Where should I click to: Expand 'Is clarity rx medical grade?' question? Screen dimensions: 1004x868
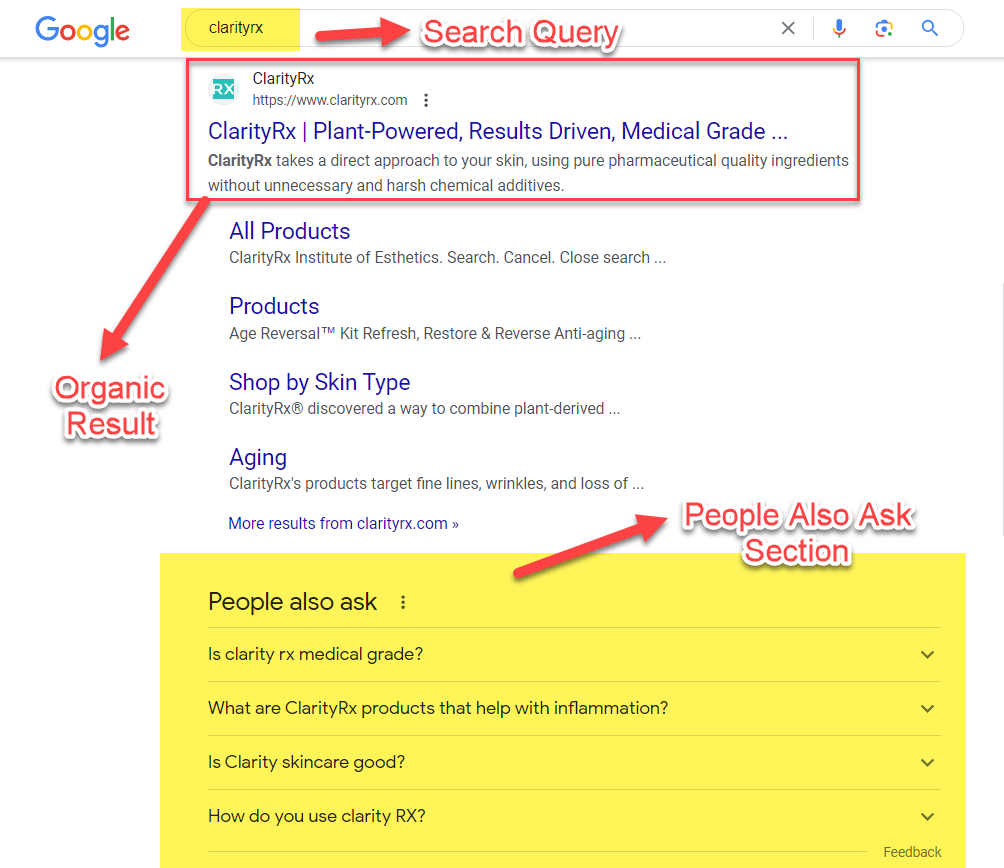pyautogui.click(x=574, y=654)
